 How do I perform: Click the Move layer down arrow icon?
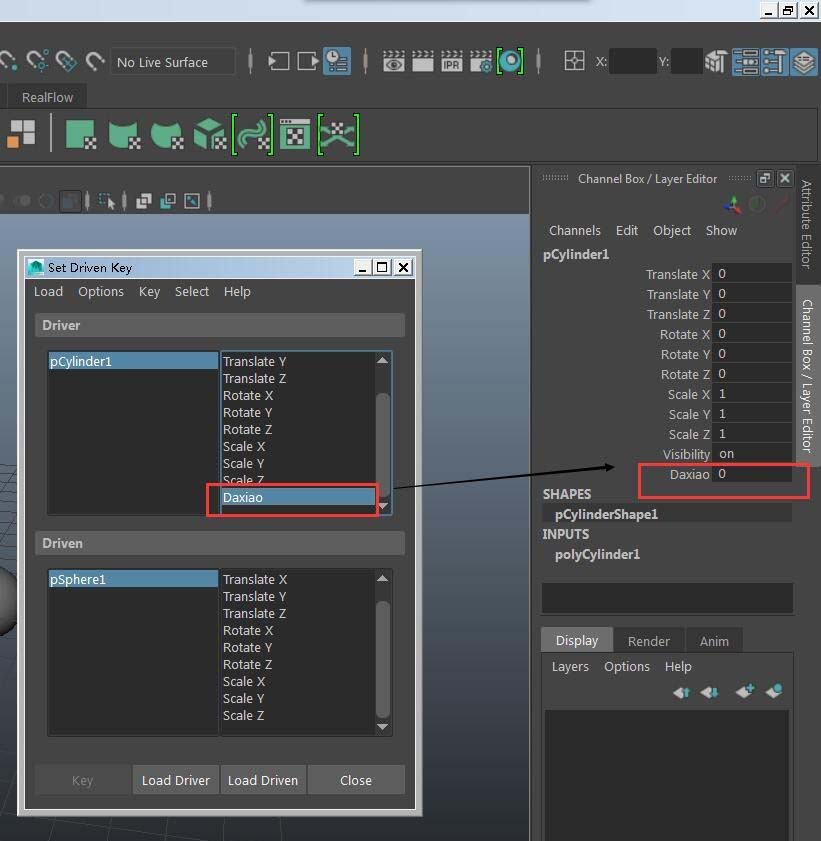[x=709, y=692]
